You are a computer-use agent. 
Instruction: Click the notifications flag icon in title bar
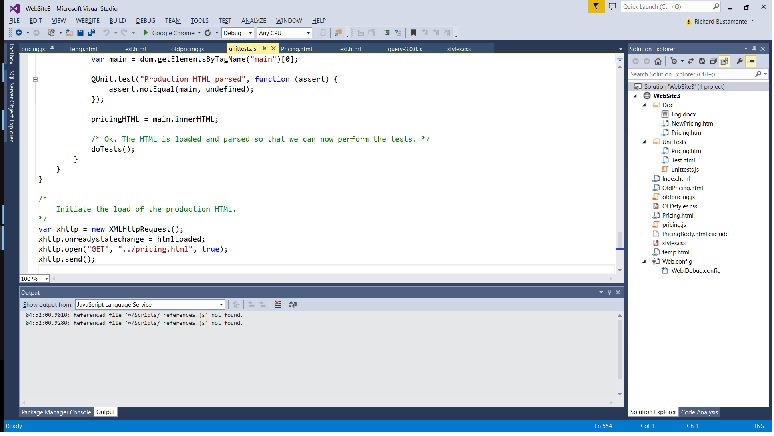point(595,6)
